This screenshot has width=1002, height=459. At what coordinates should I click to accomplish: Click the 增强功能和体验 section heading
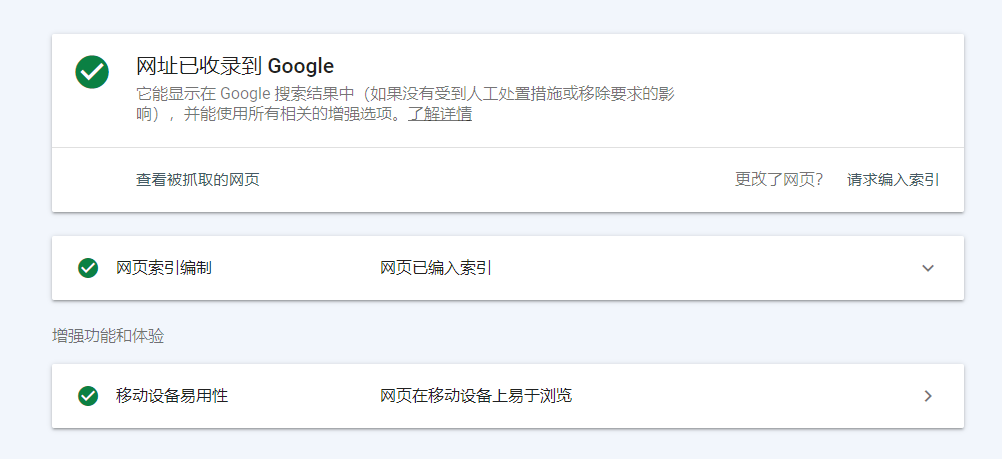click(108, 336)
